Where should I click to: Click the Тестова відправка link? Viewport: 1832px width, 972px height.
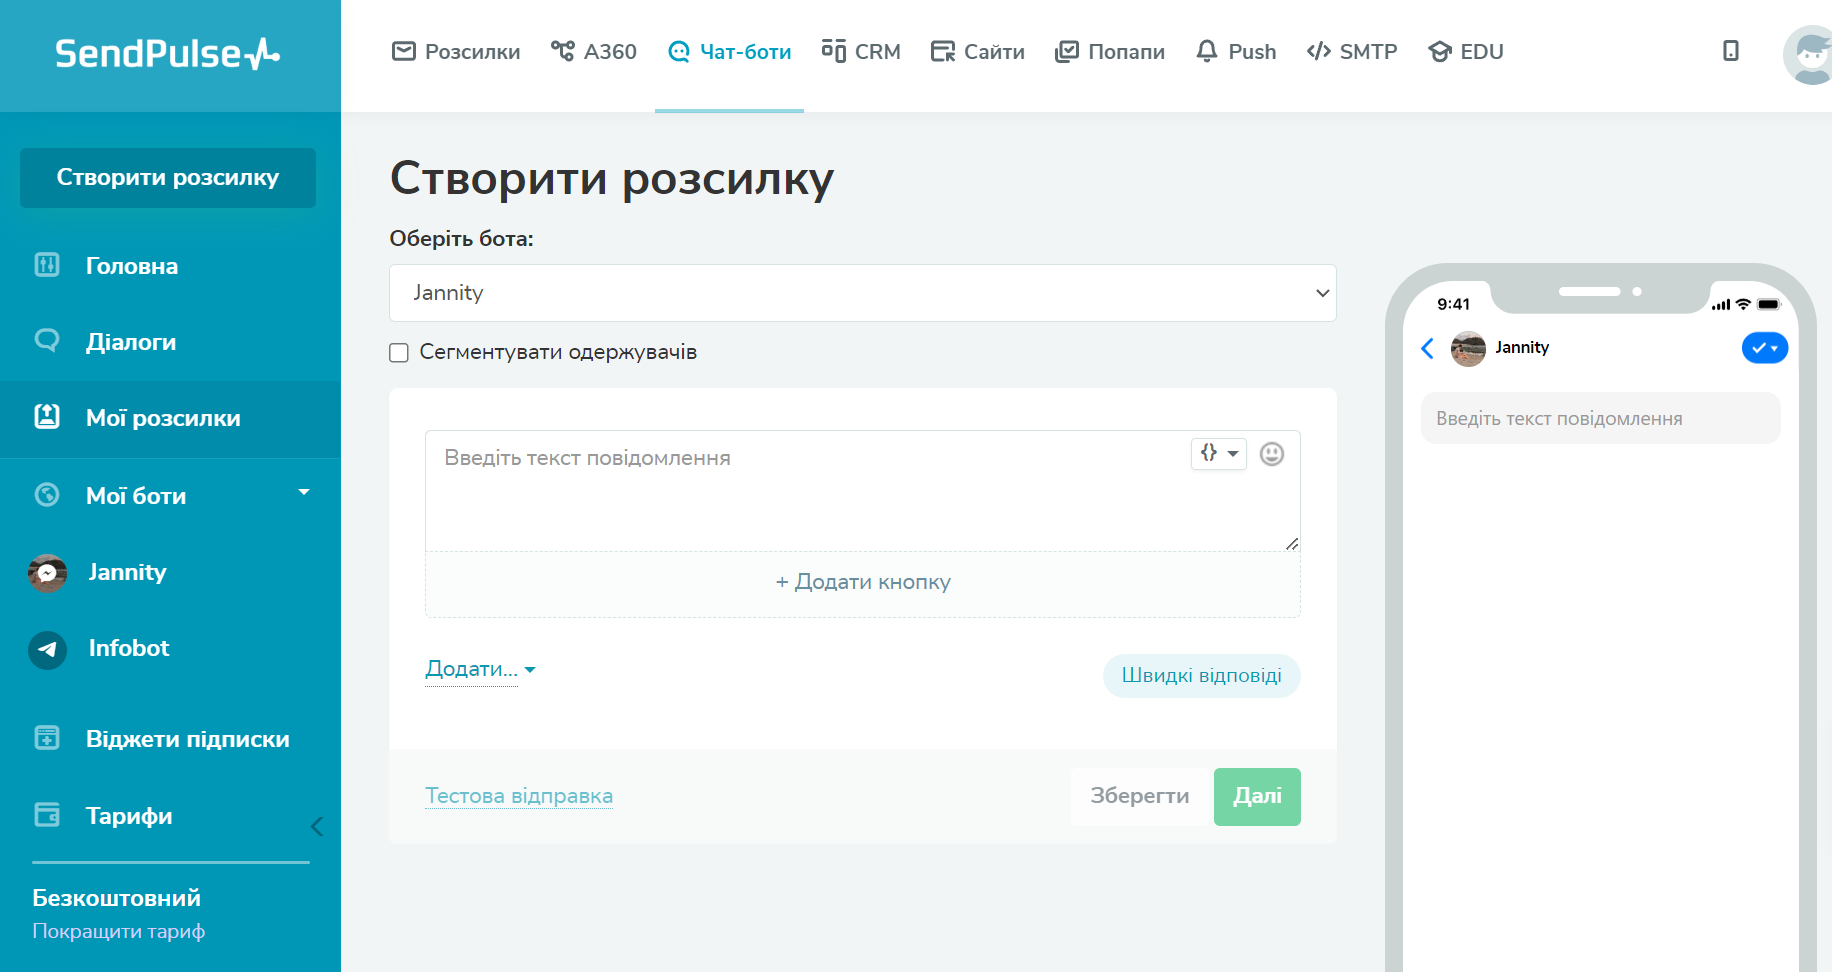click(518, 796)
